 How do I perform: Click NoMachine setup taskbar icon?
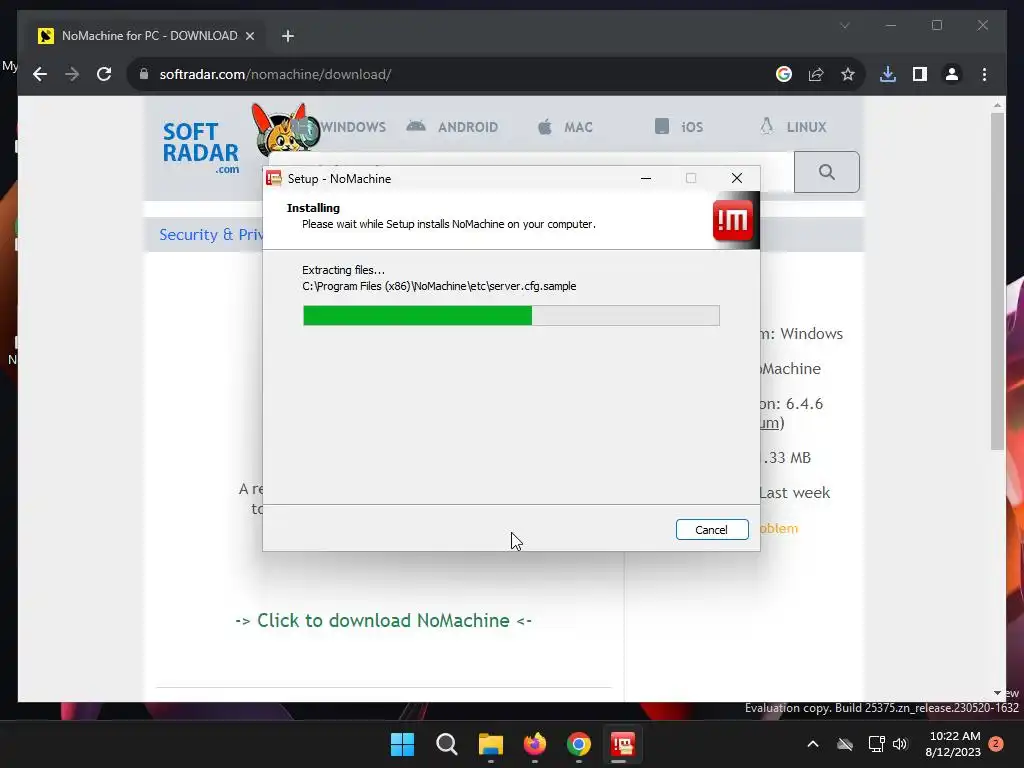(622, 744)
